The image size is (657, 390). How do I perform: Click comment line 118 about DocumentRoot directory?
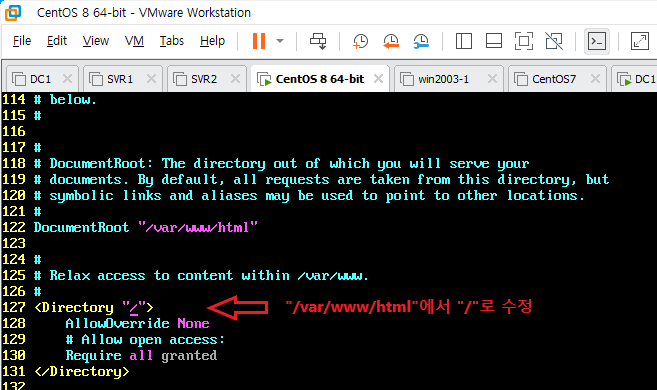[281, 163]
